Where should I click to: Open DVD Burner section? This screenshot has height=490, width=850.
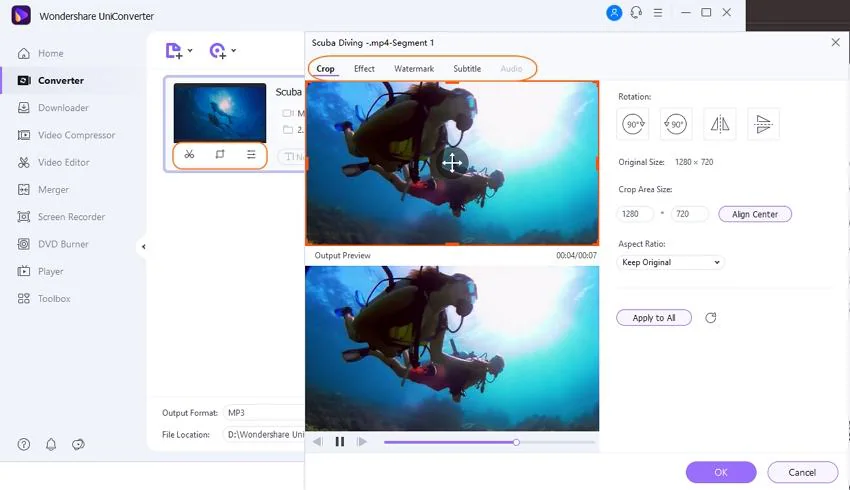(53, 244)
